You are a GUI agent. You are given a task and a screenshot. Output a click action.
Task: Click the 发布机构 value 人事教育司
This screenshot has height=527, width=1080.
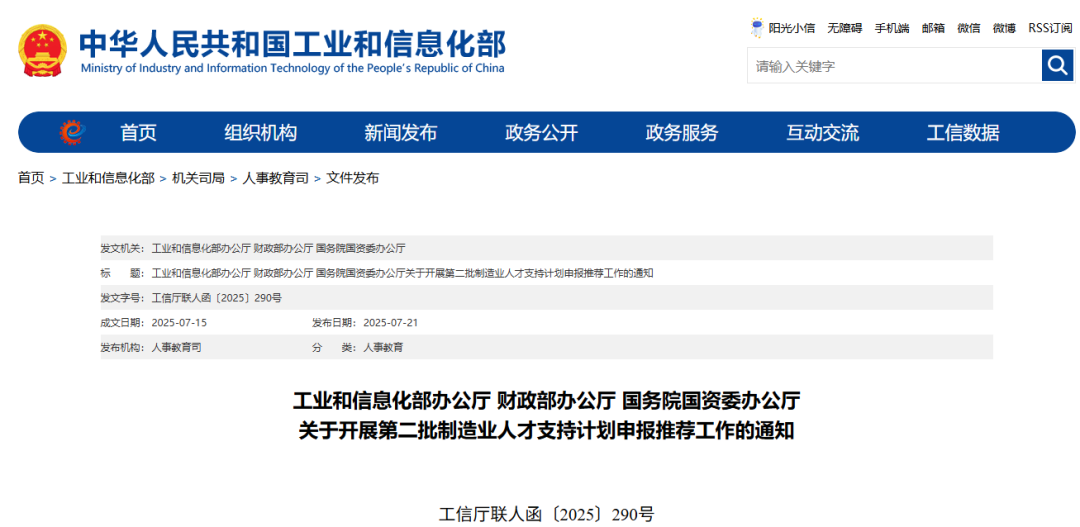coord(176,348)
